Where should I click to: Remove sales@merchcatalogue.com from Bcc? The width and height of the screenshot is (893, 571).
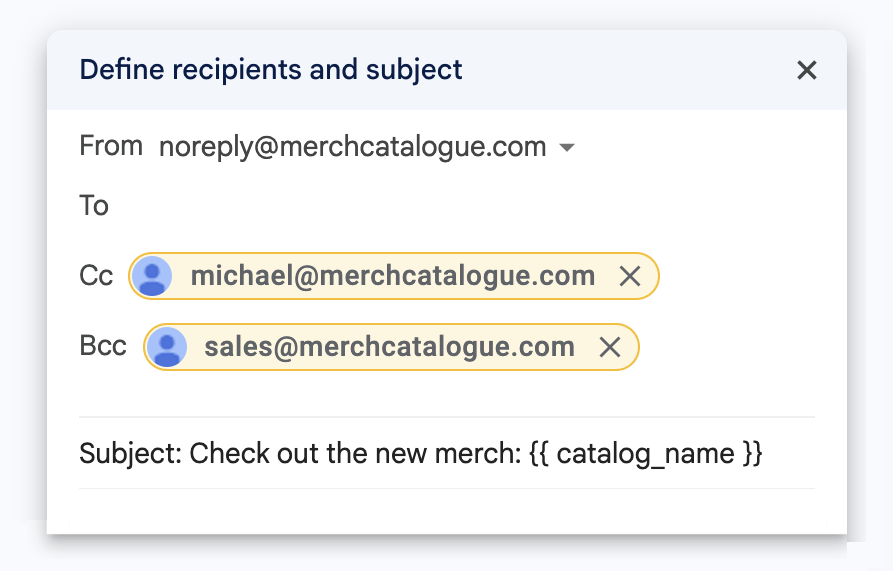(x=609, y=347)
